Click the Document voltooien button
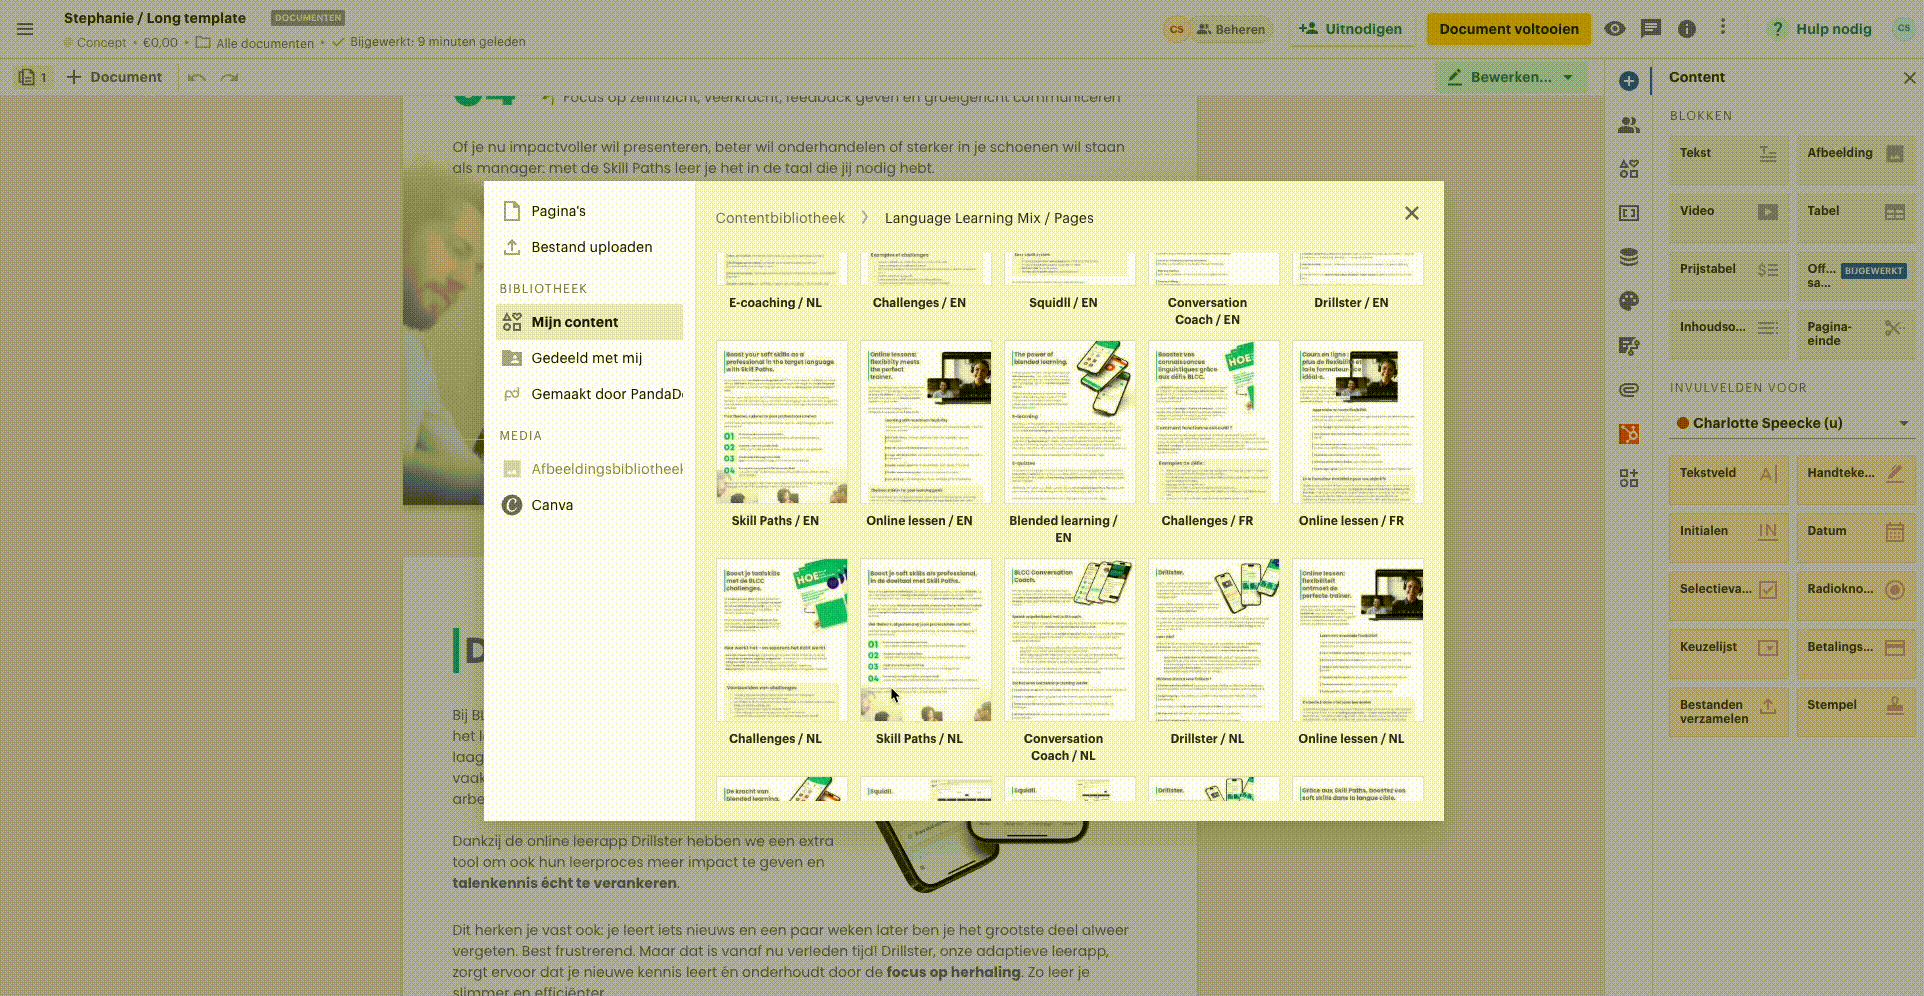The width and height of the screenshot is (1924, 996). point(1508,29)
